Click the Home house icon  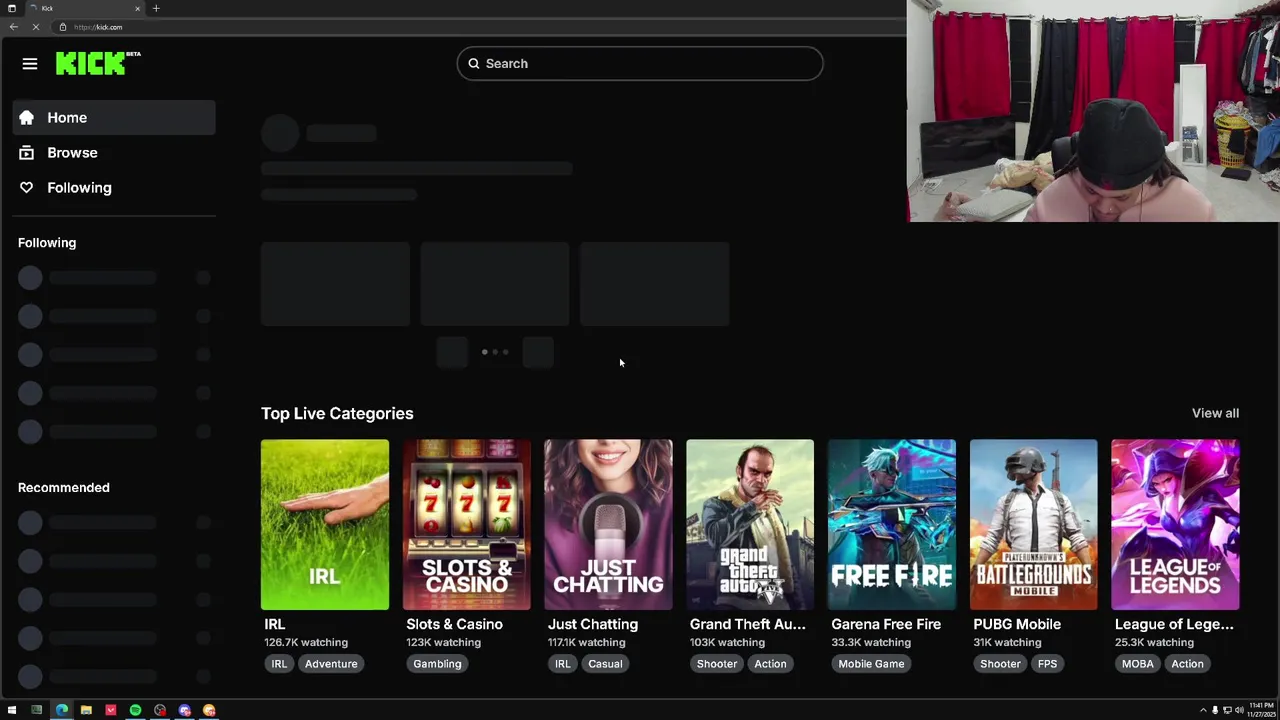point(26,117)
